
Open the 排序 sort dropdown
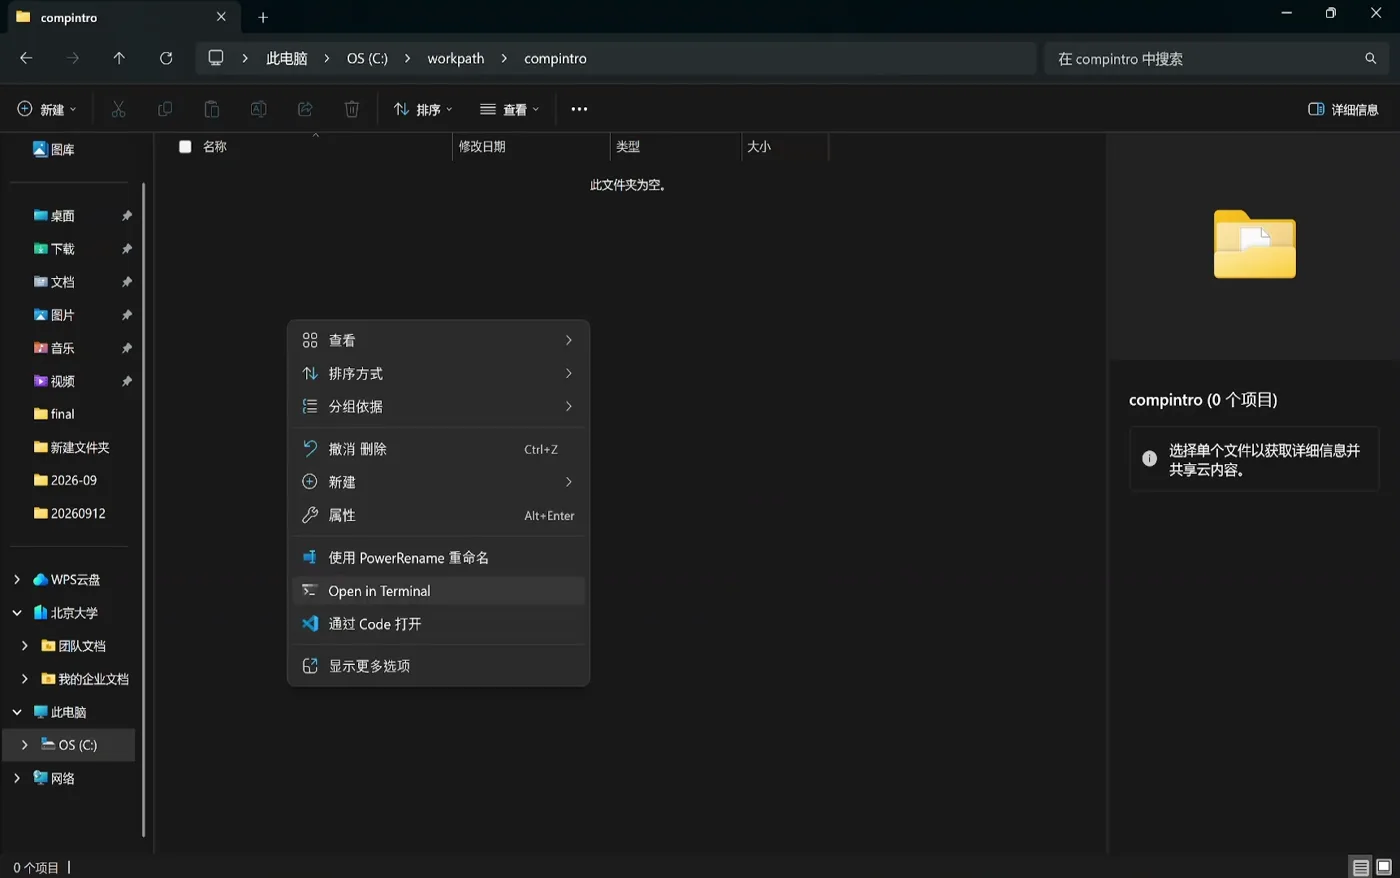click(x=423, y=109)
